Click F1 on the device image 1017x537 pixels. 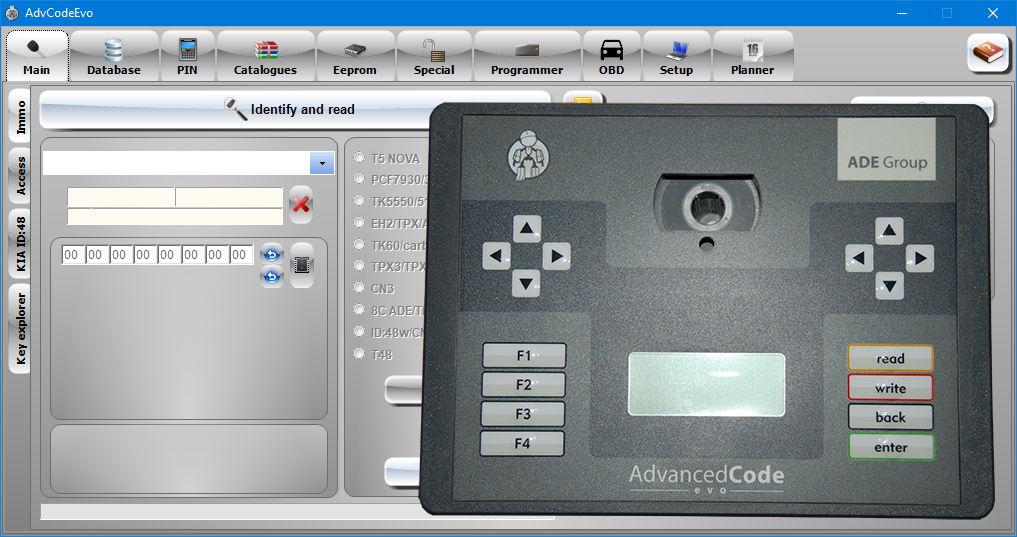pos(524,355)
